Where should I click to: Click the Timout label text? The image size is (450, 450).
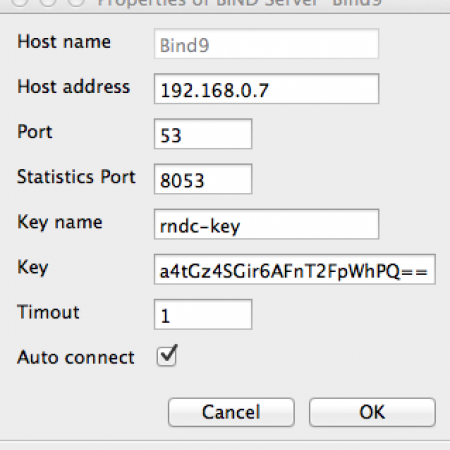[48, 312]
